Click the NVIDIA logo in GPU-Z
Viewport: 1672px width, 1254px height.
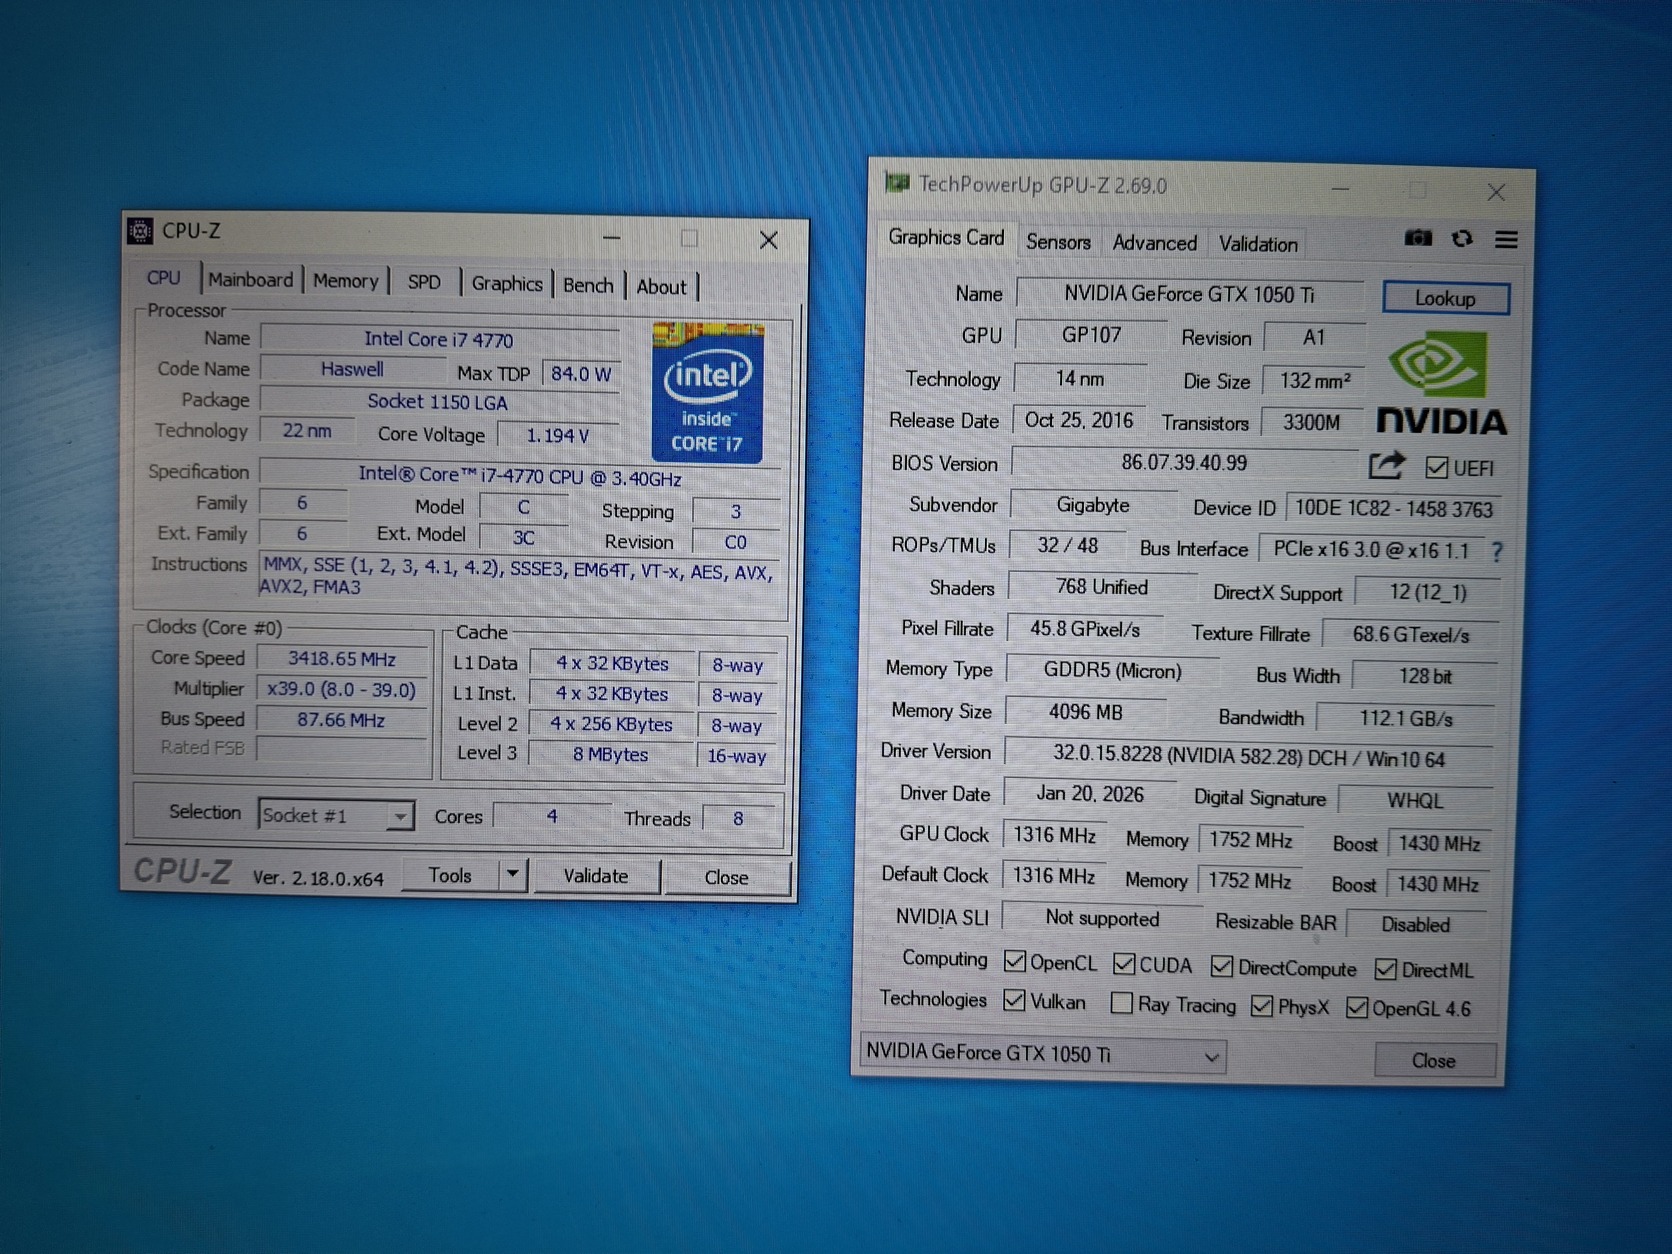pos(1441,386)
